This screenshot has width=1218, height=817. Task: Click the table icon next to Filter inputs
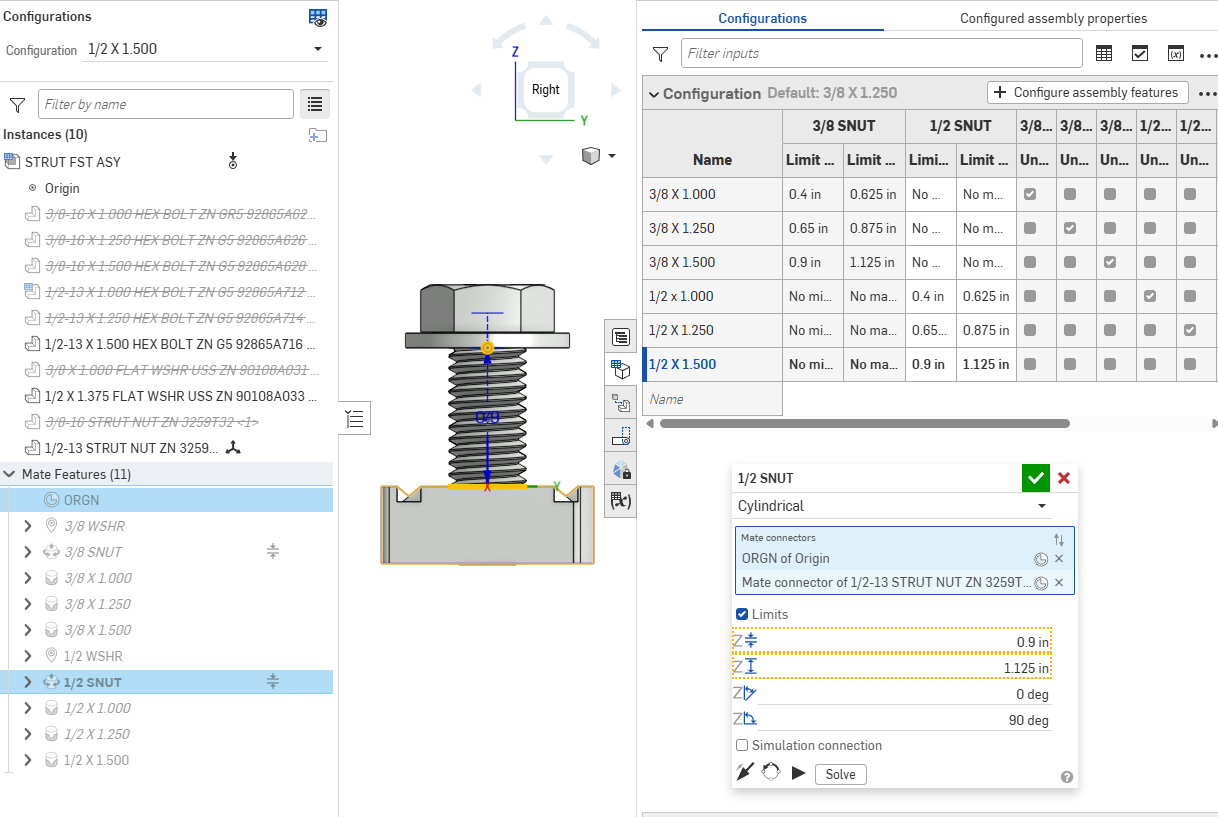pyautogui.click(x=1104, y=53)
